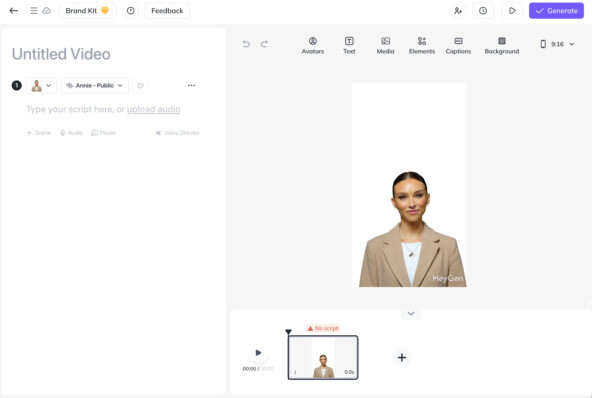Open Brand Kit

(x=88, y=11)
